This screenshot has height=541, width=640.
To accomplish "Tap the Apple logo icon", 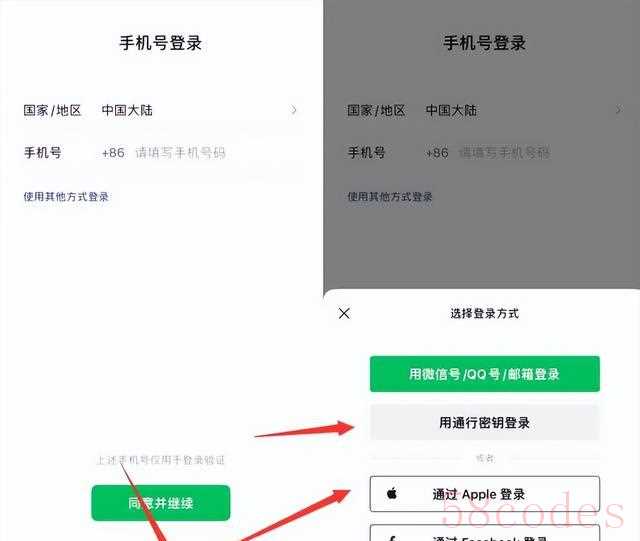I will pos(392,493).
